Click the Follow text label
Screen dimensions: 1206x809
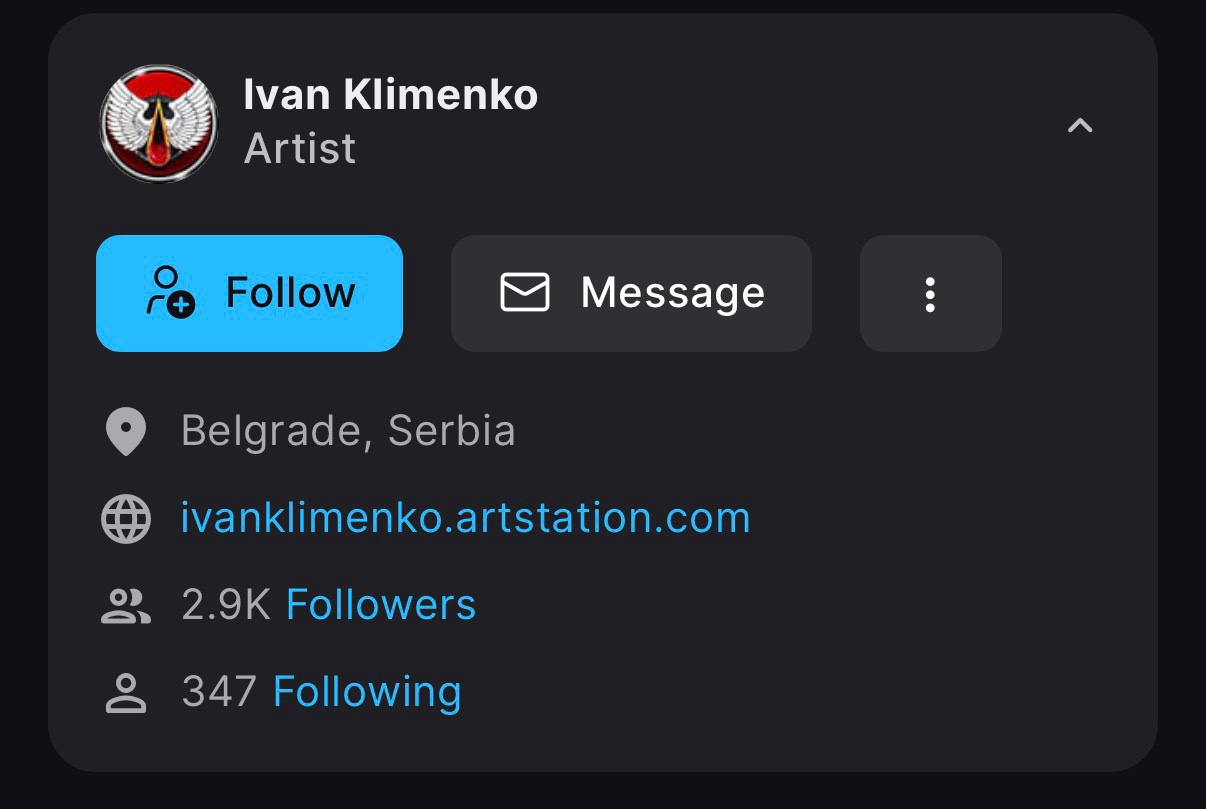(x=290, y=293)
